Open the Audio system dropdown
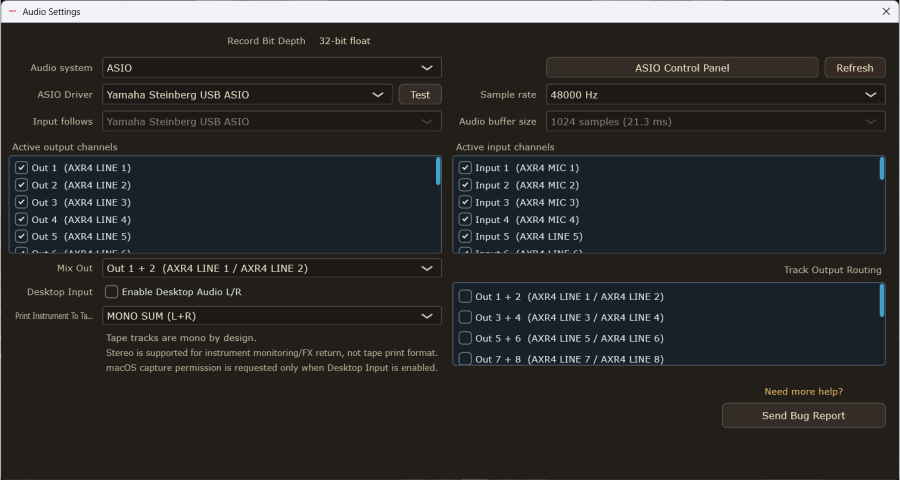 271,68
